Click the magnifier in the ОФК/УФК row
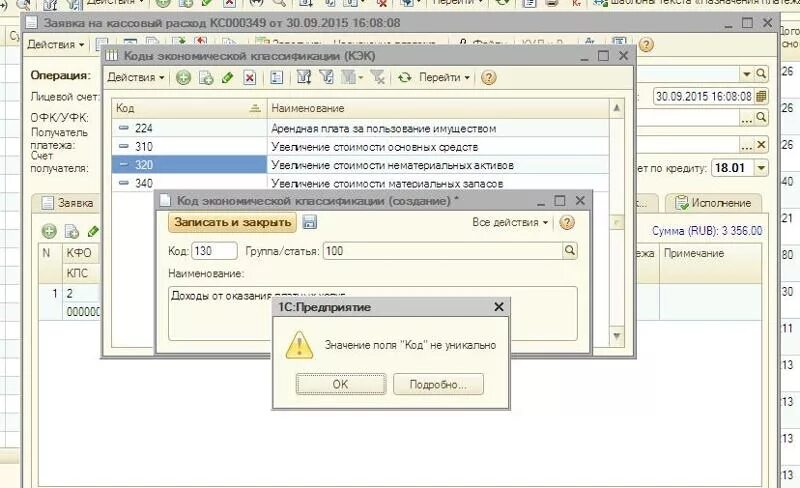This screenshot has height=488, width=800. click(x=761, y=118)
